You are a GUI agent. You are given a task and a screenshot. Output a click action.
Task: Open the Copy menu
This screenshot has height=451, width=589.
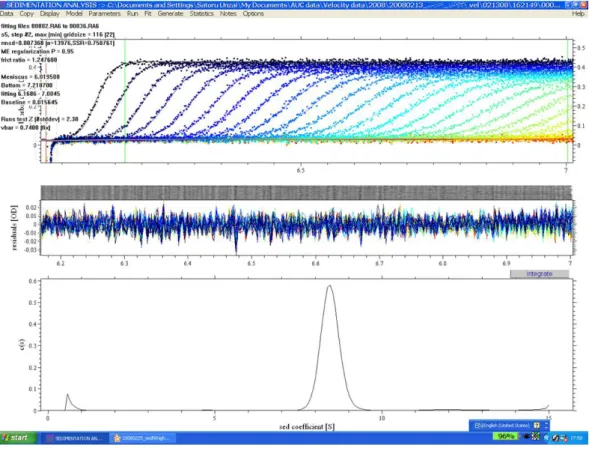[26, 14]
